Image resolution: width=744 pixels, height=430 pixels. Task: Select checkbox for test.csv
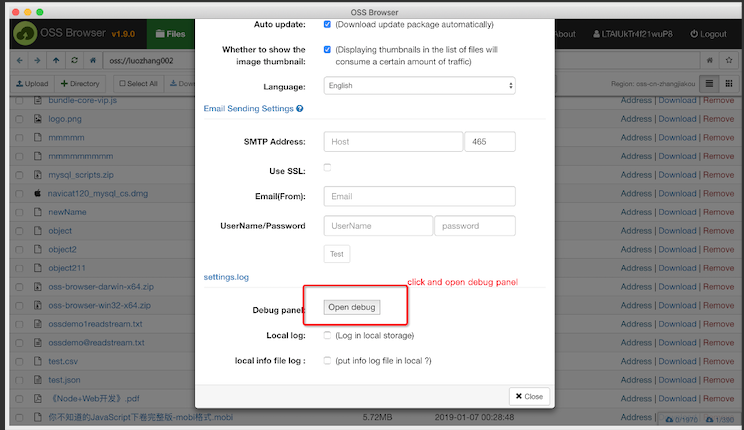[19, 362]
